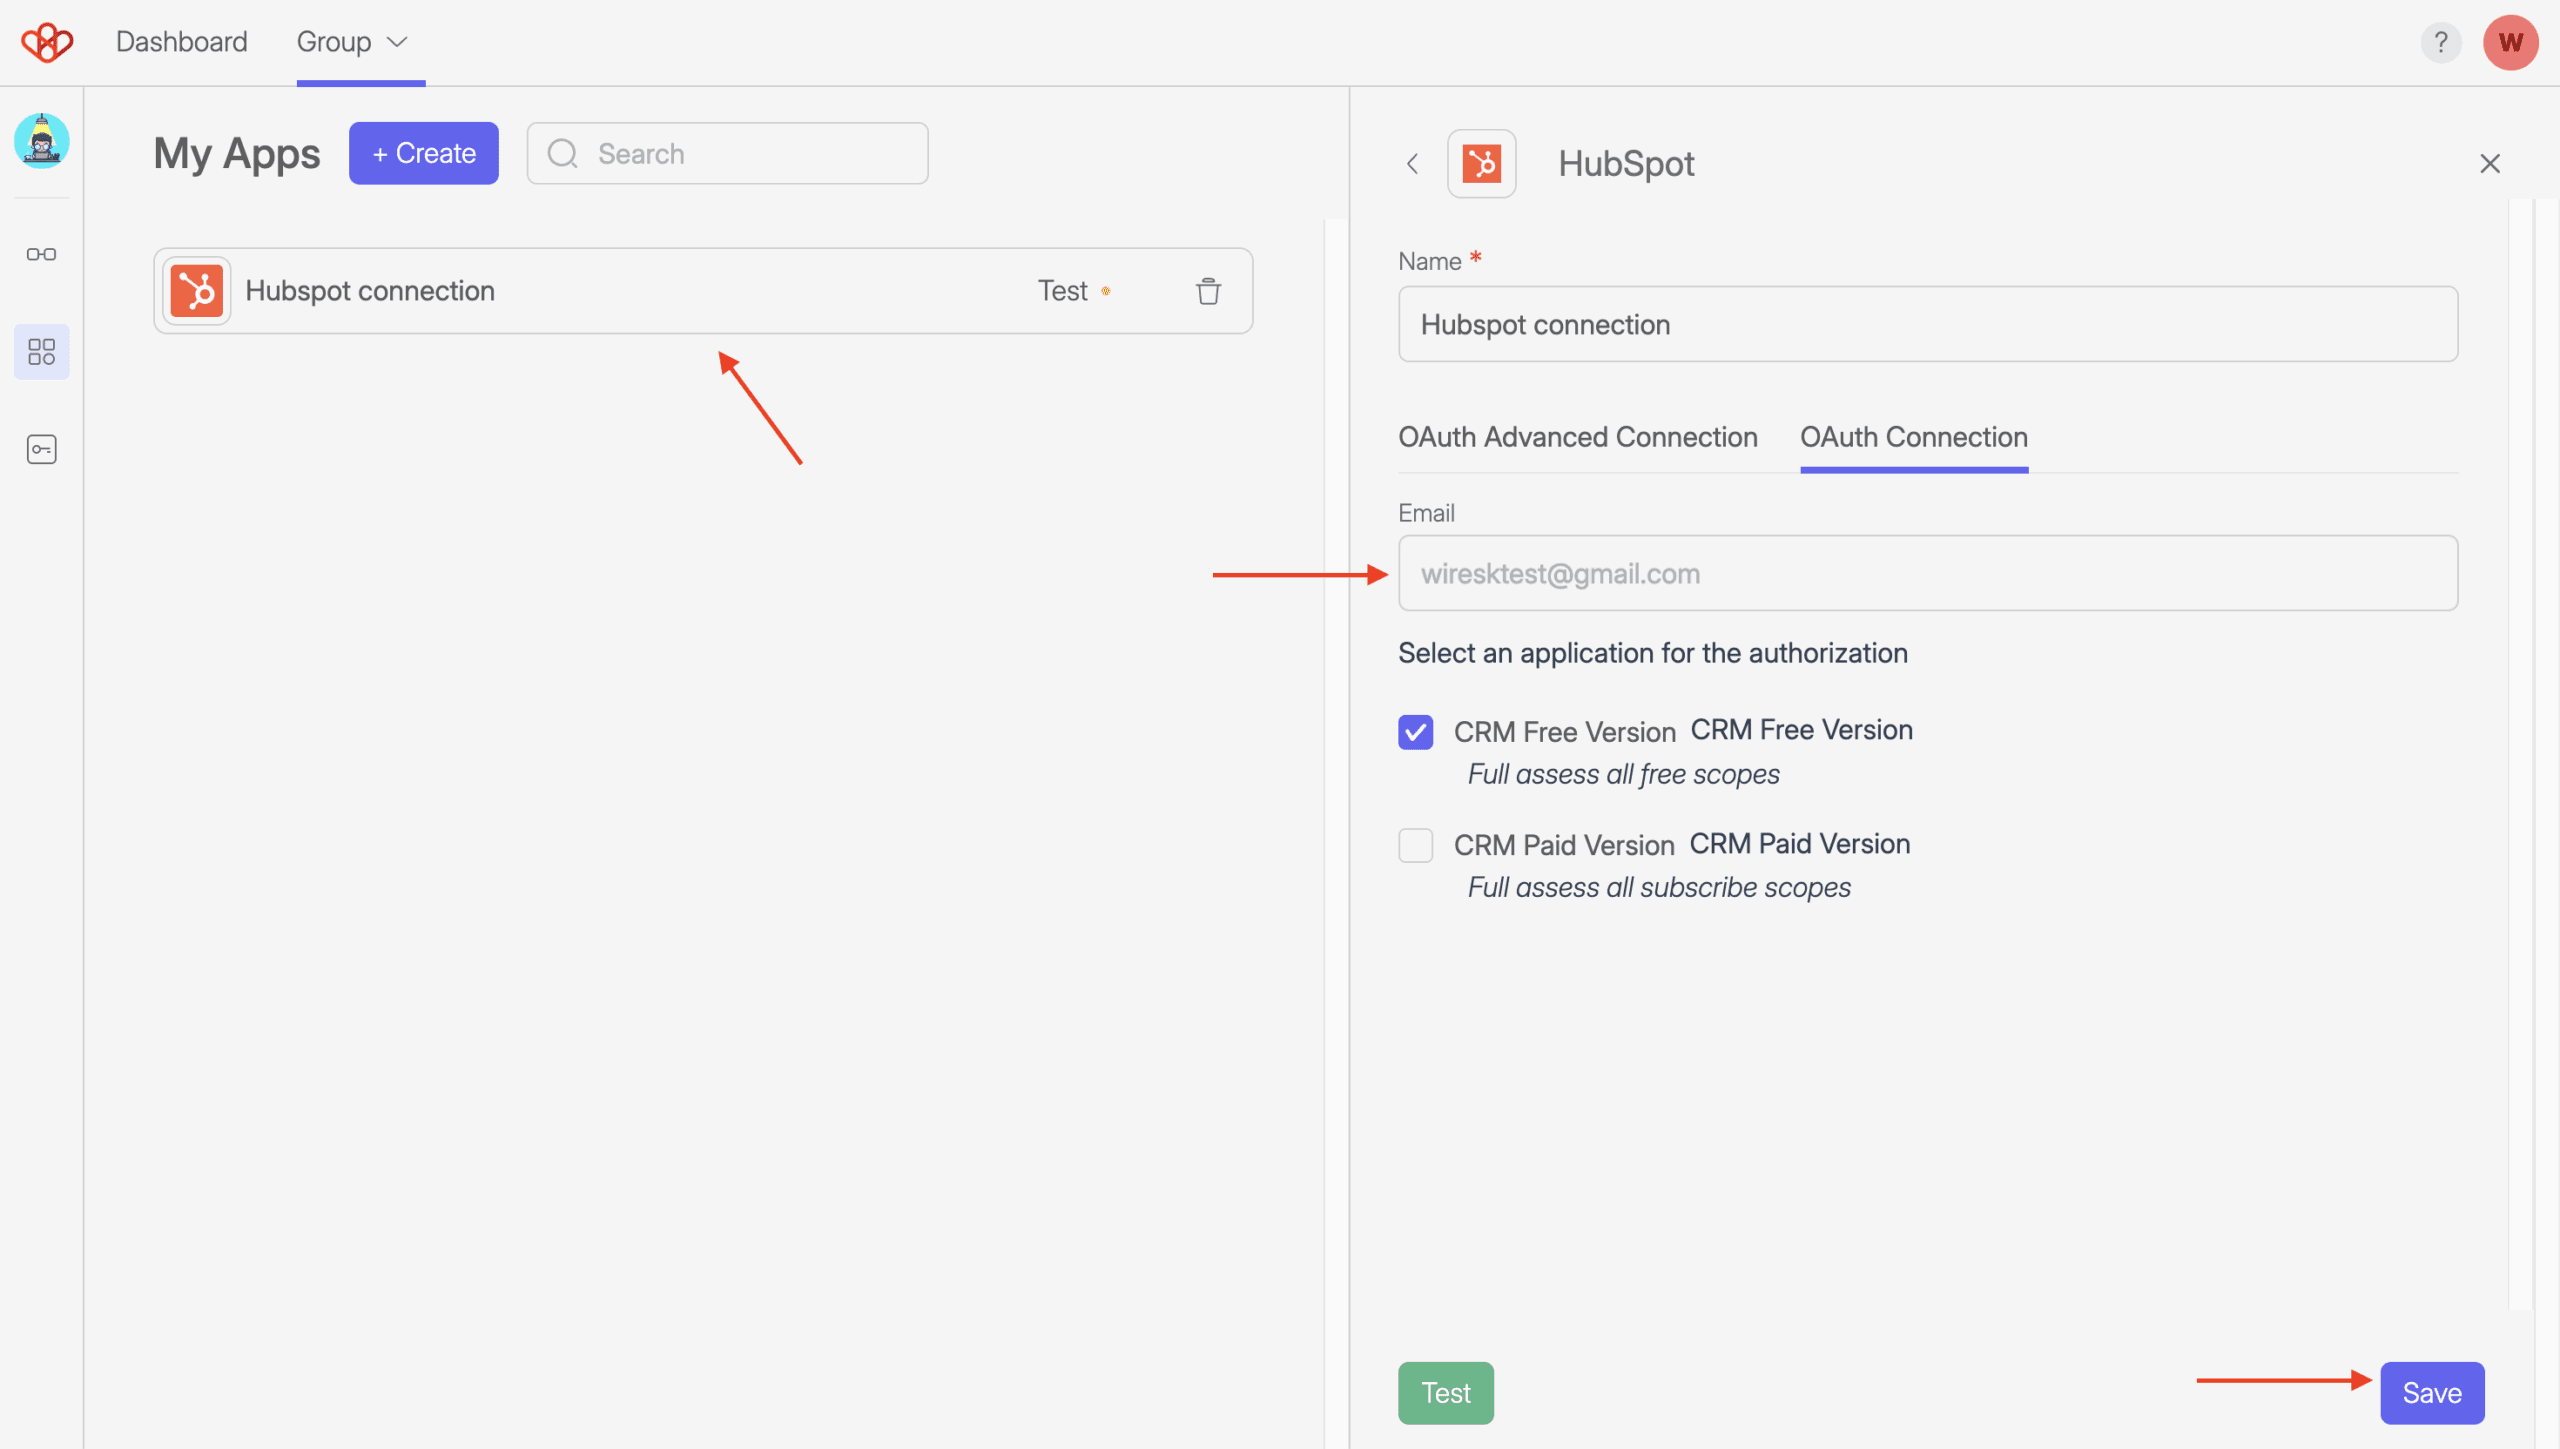2560x1449 pixels.
Task: Click 'Full assess all subscribe scopes' text
Action: [x=1659, y=887]
